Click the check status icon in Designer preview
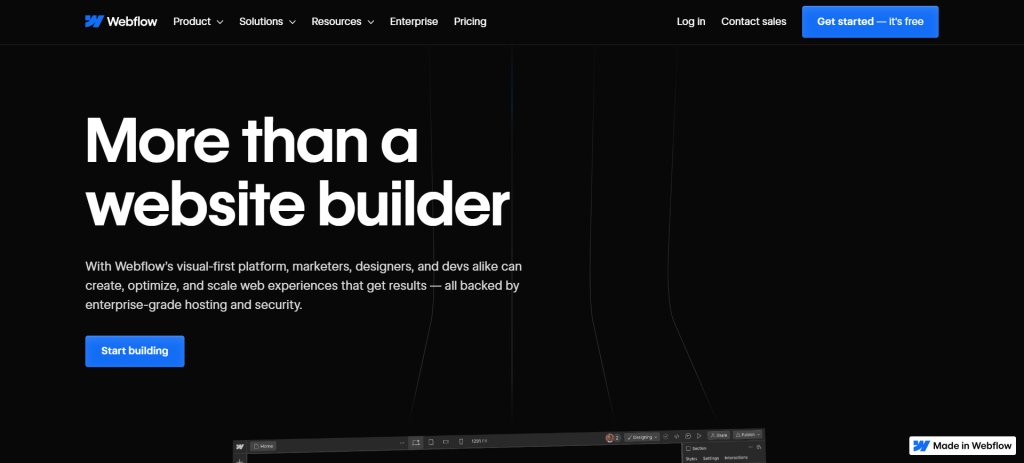Viewport: 1024px width, 463px height. (665, 436)
